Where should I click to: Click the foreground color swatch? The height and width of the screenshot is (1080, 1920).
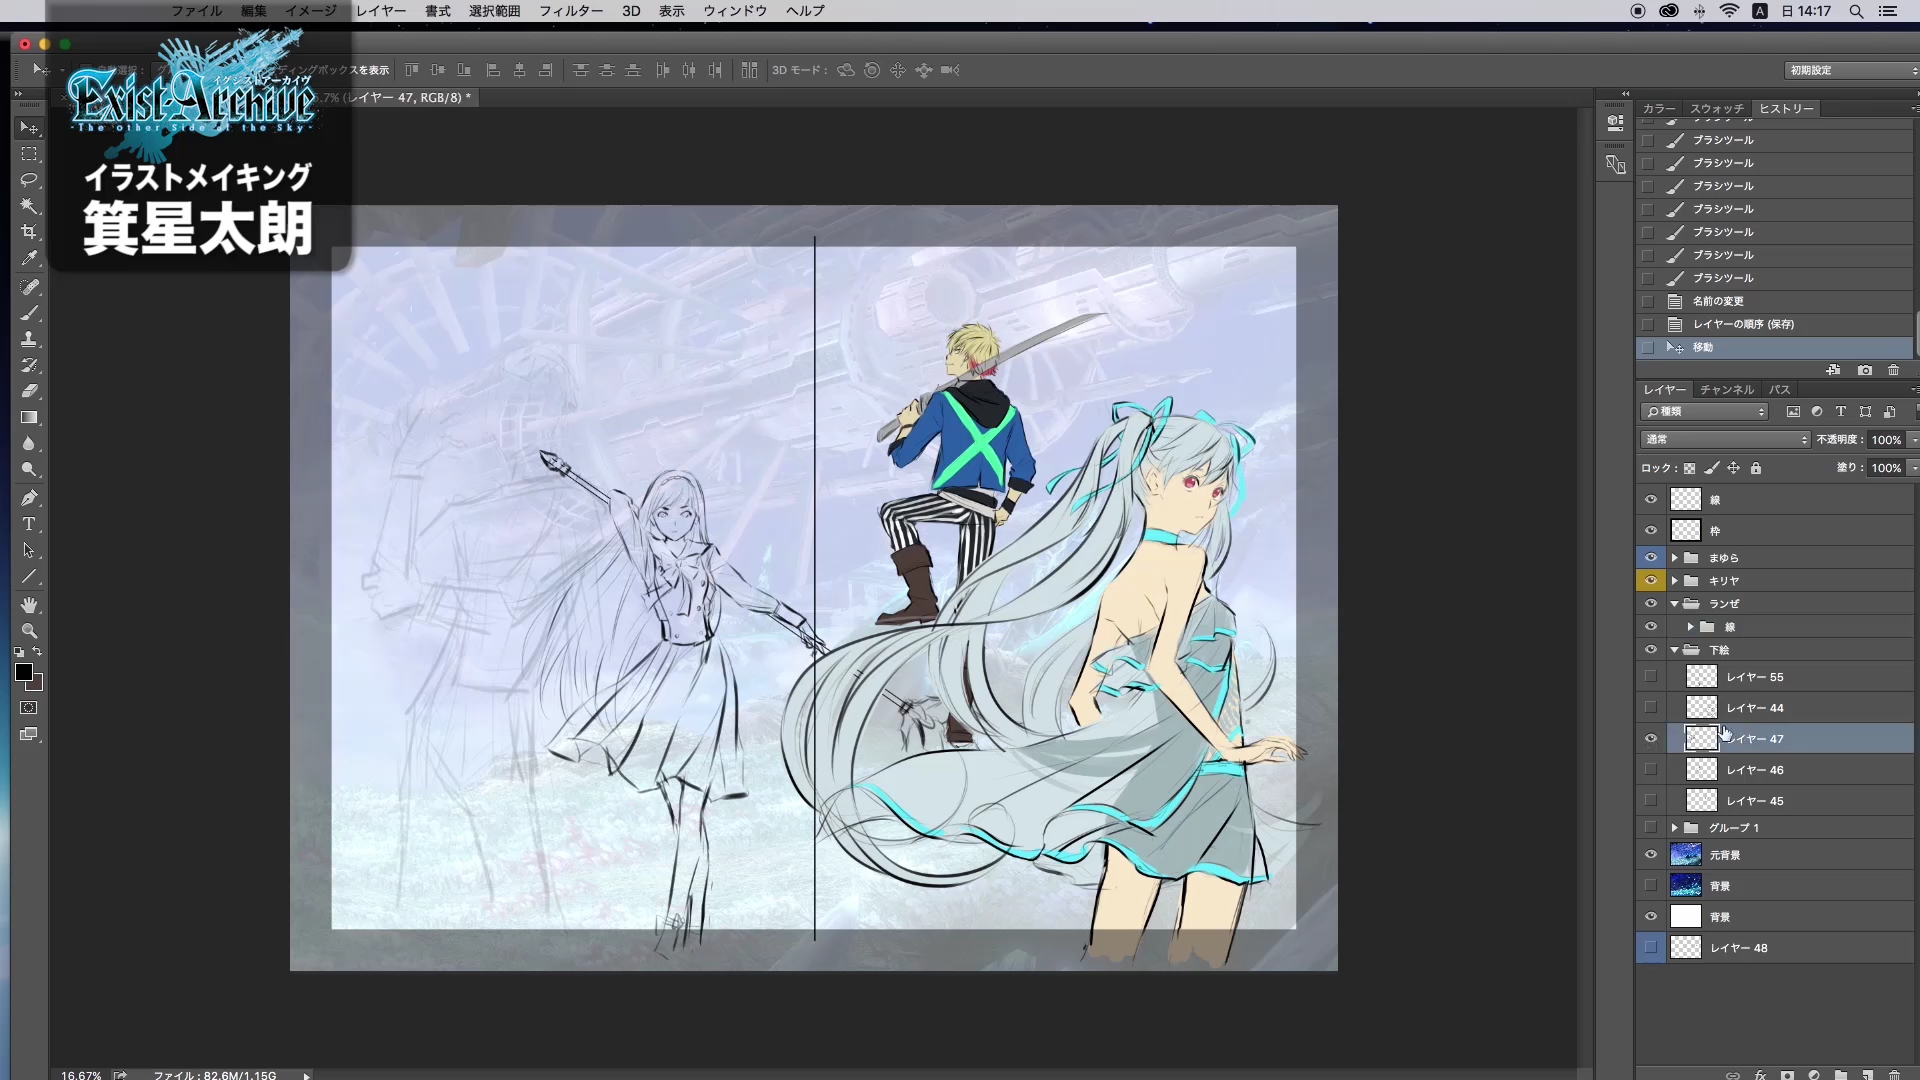click(24, 673)
